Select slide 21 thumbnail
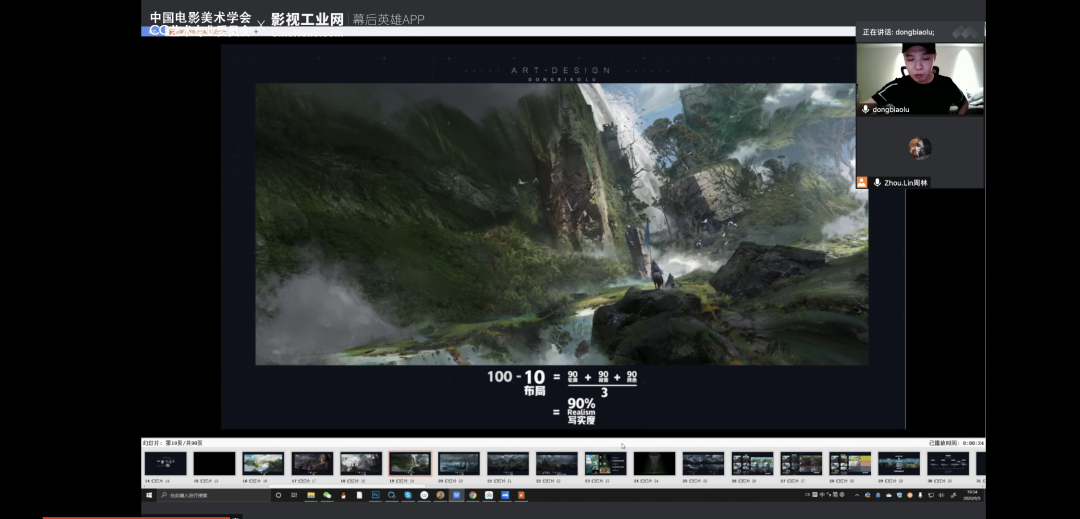Image resolution: width=1080 pixels, height=519 pixels. point(508,463)
